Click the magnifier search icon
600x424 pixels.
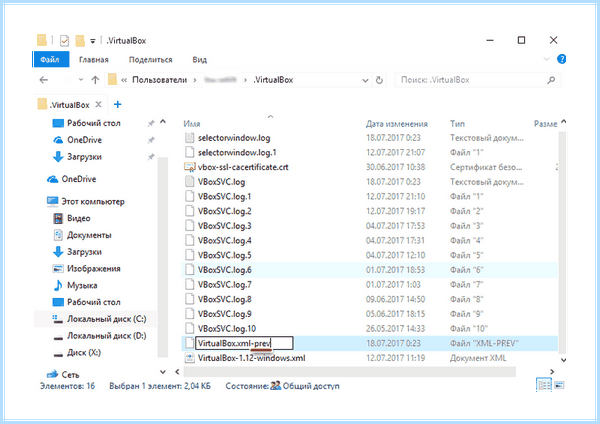551,80
